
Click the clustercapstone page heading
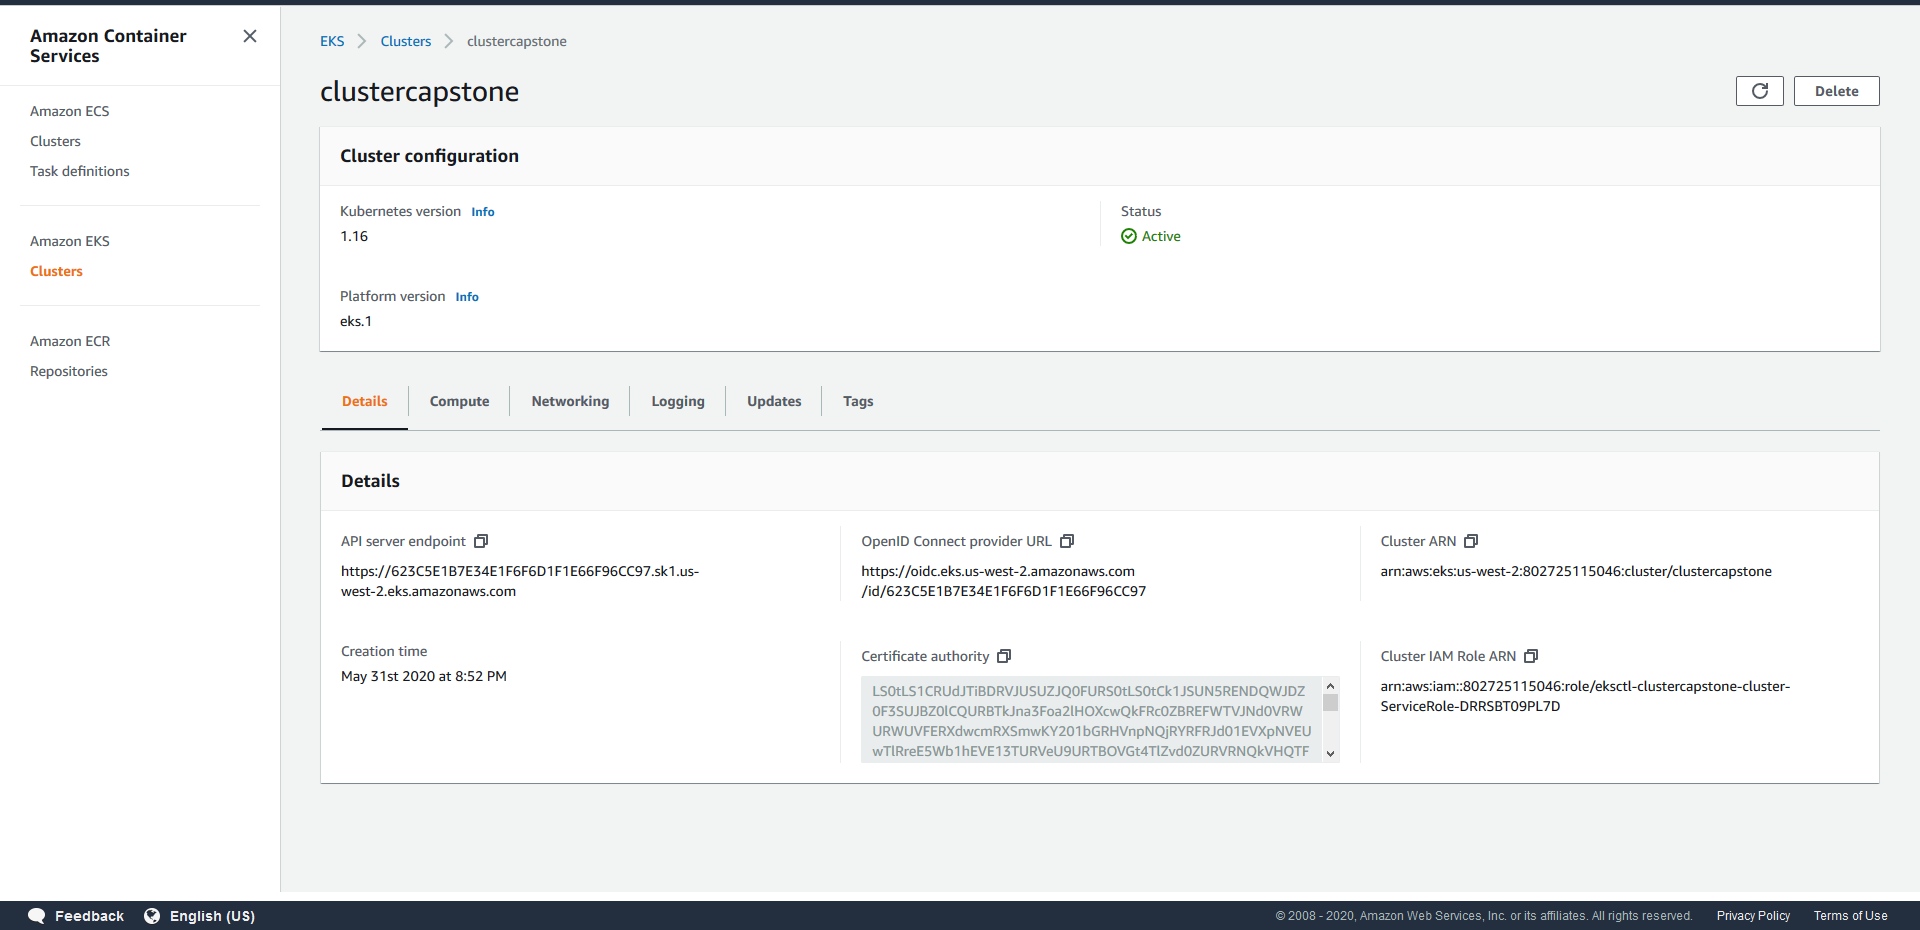tap(419, 91)
